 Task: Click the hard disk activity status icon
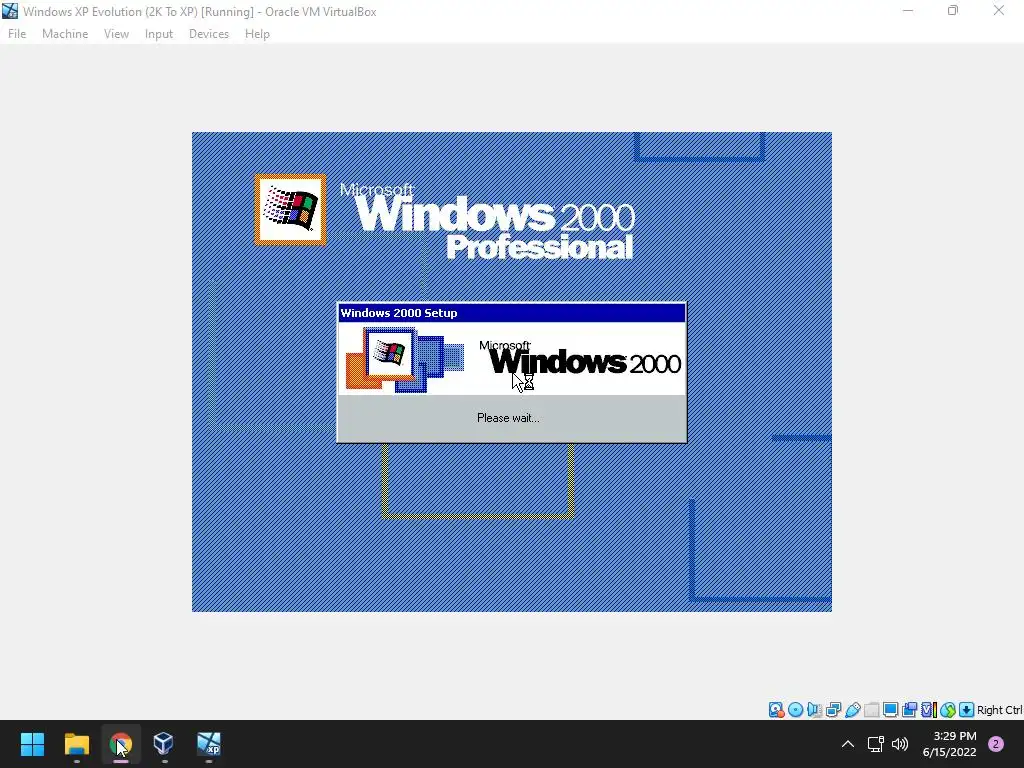(776, 710)
